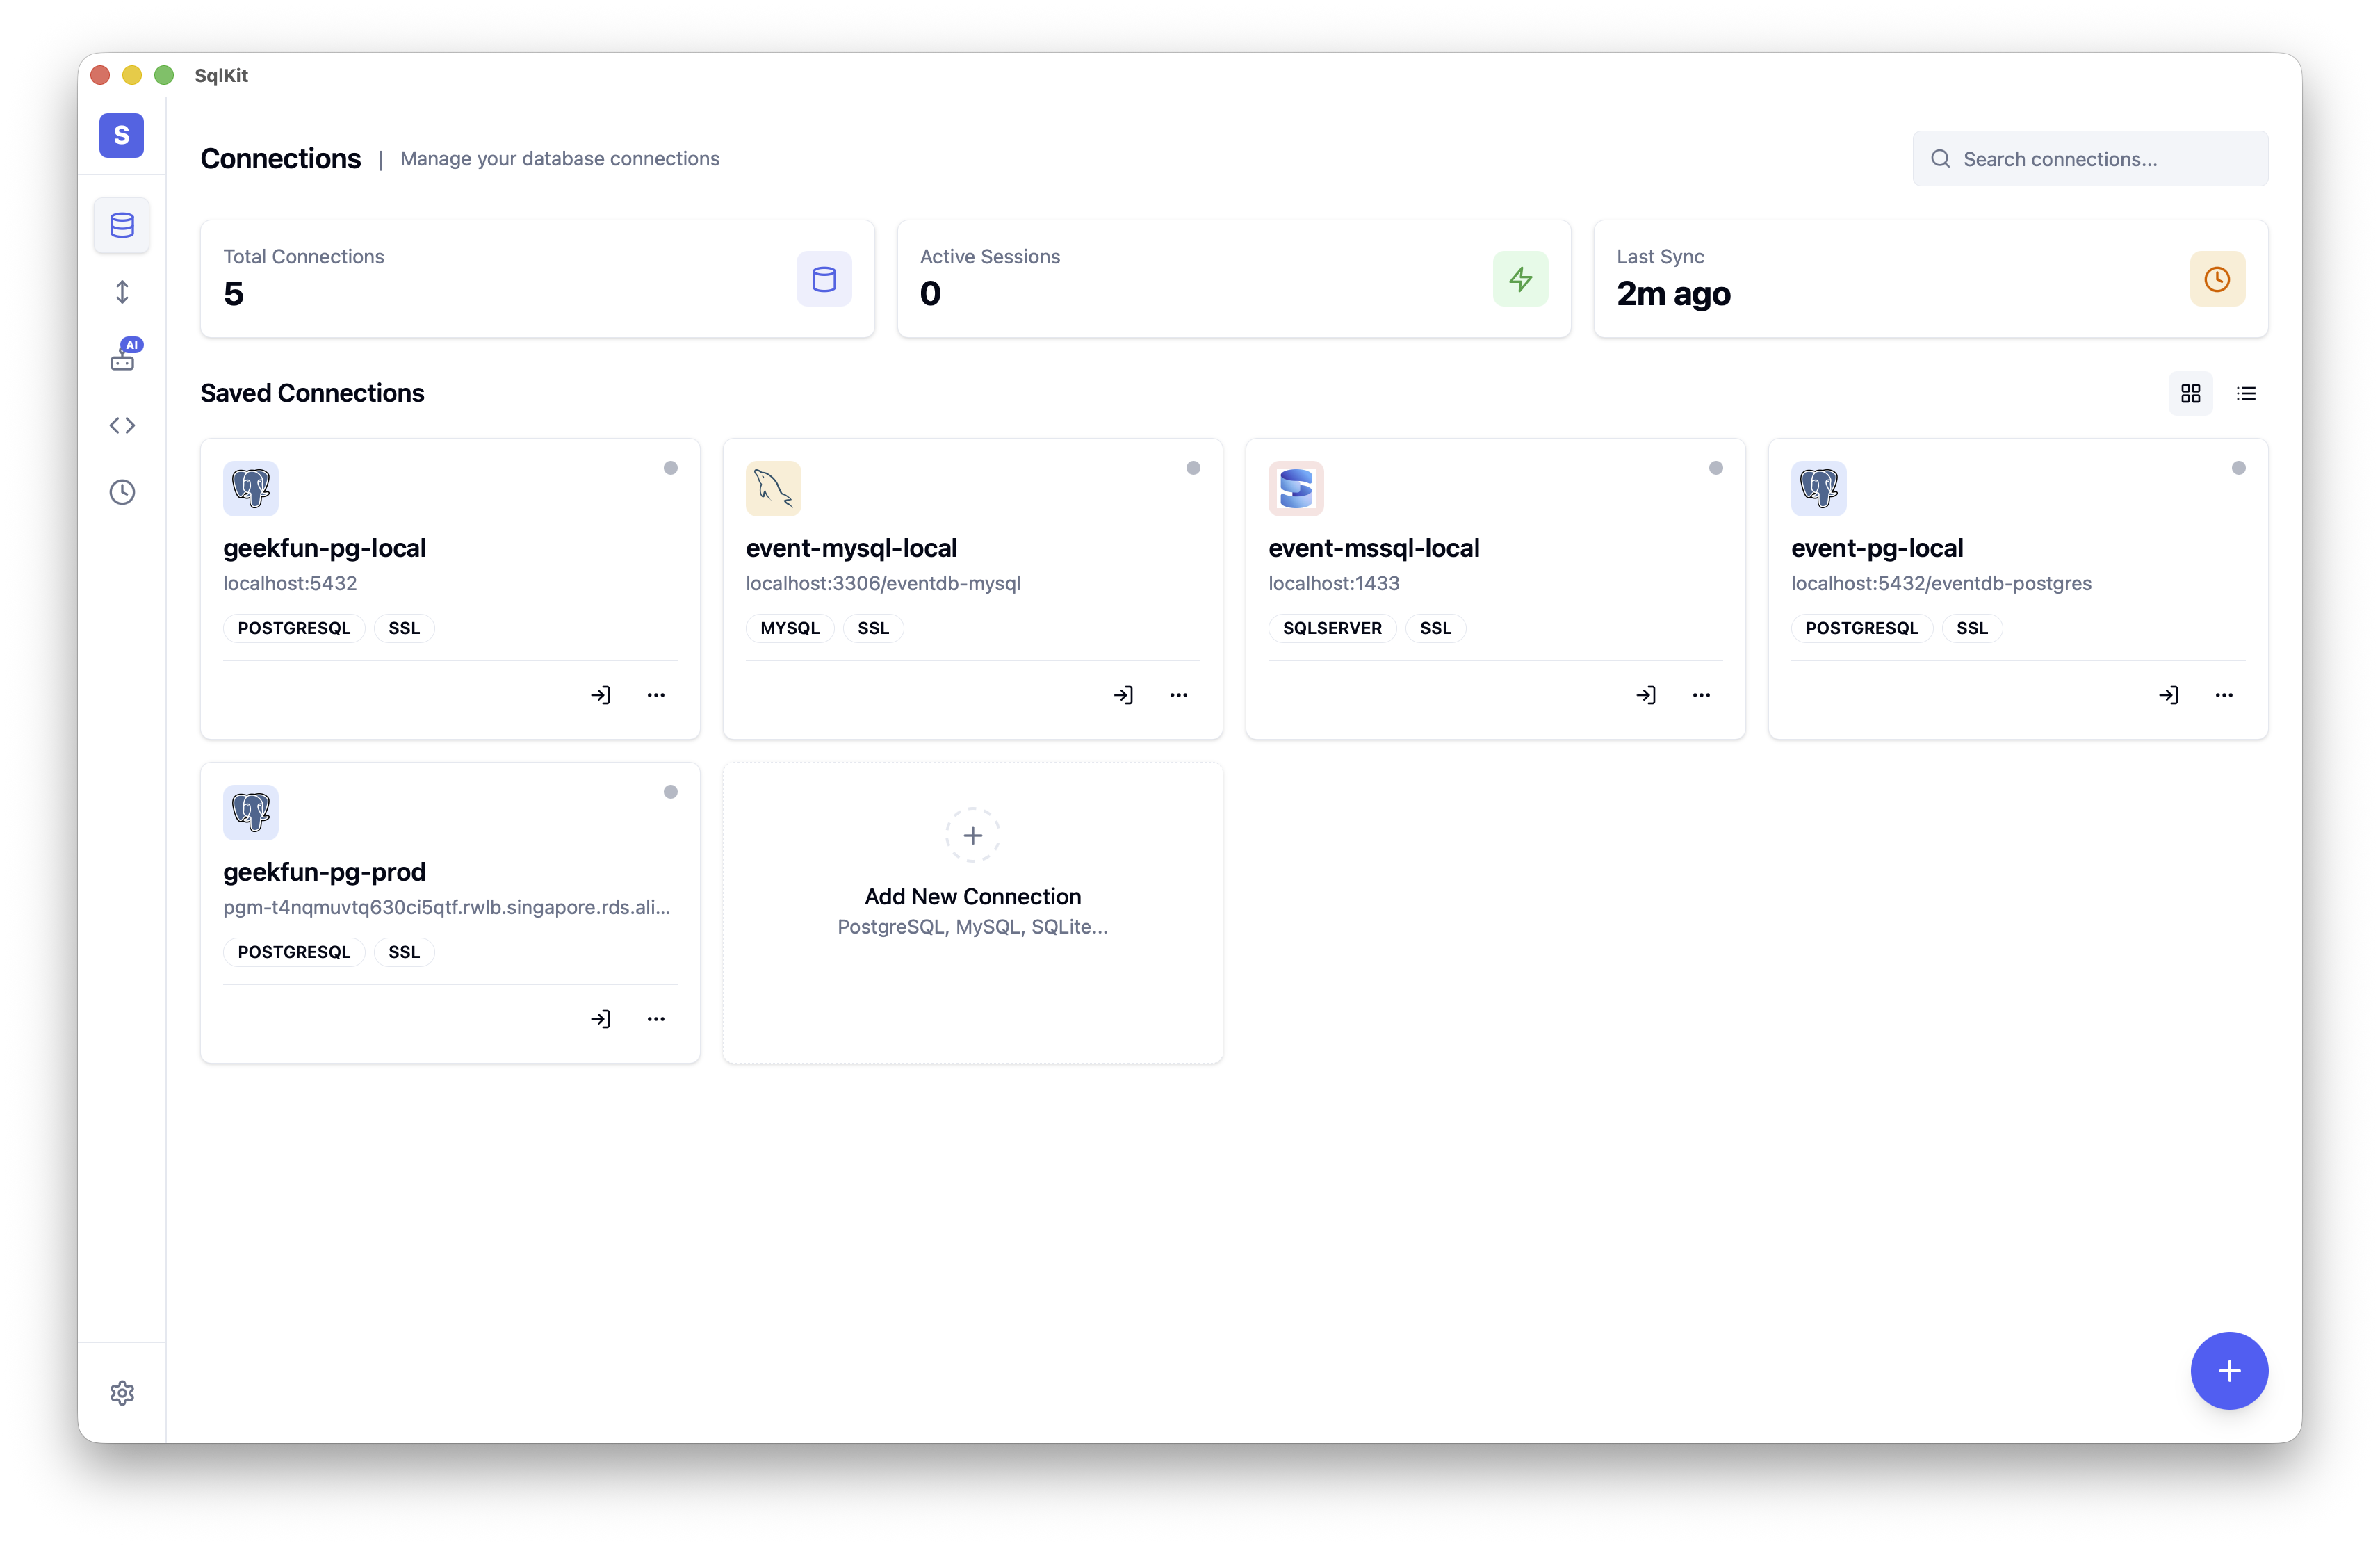Open application settings via gear icon
The image size is (2380, 1546).
click(x=122, y=1393)
